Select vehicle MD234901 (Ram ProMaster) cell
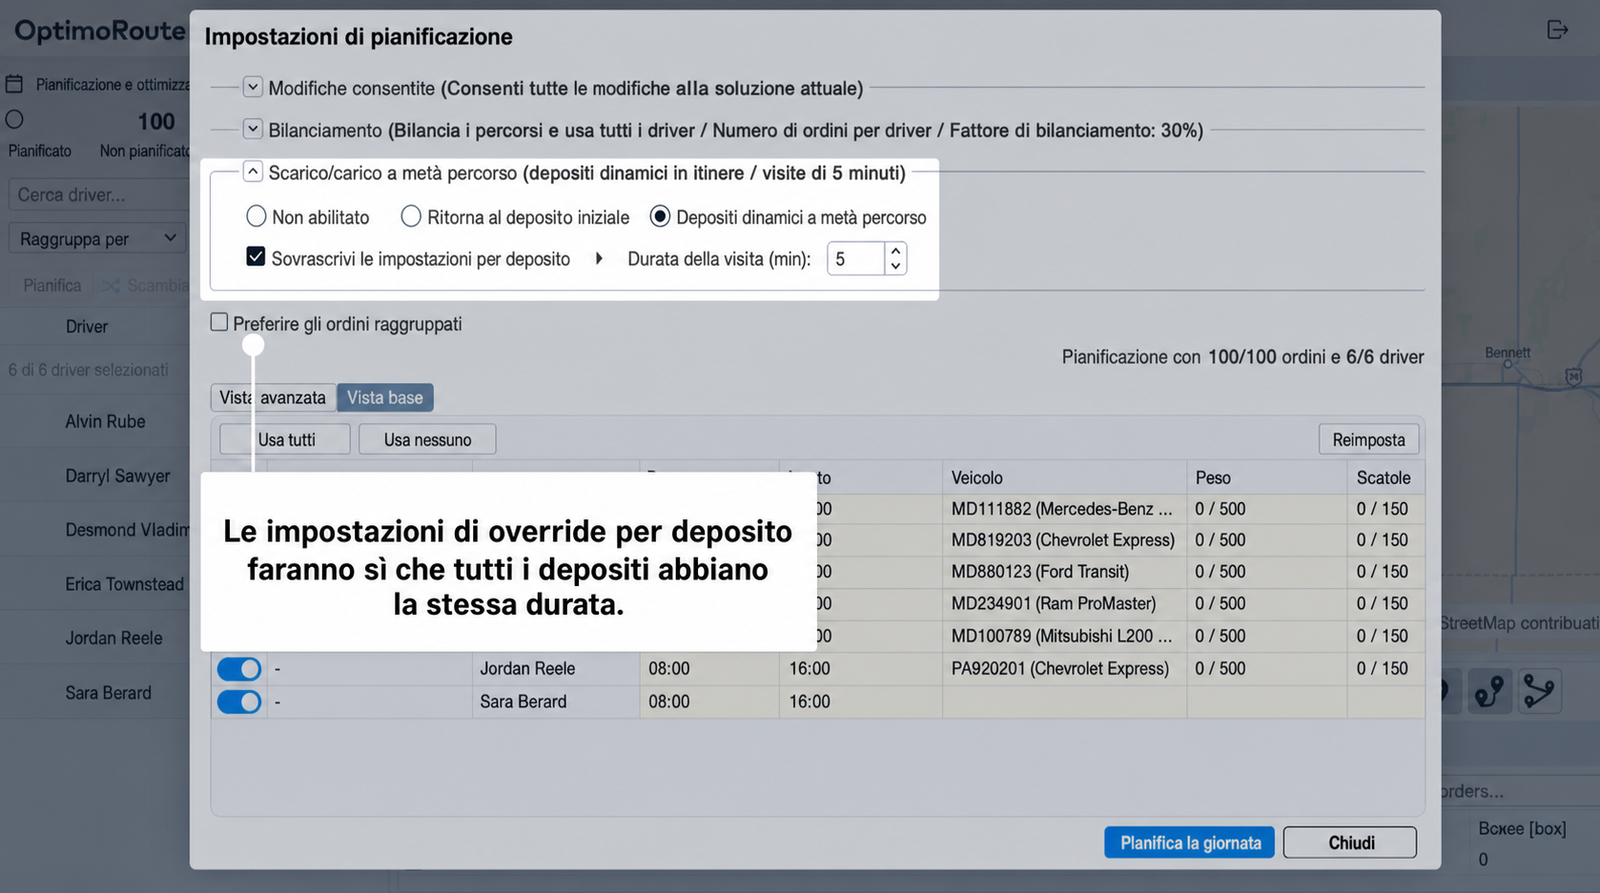Screen dimensions: 1600x893 [1064, 604]
